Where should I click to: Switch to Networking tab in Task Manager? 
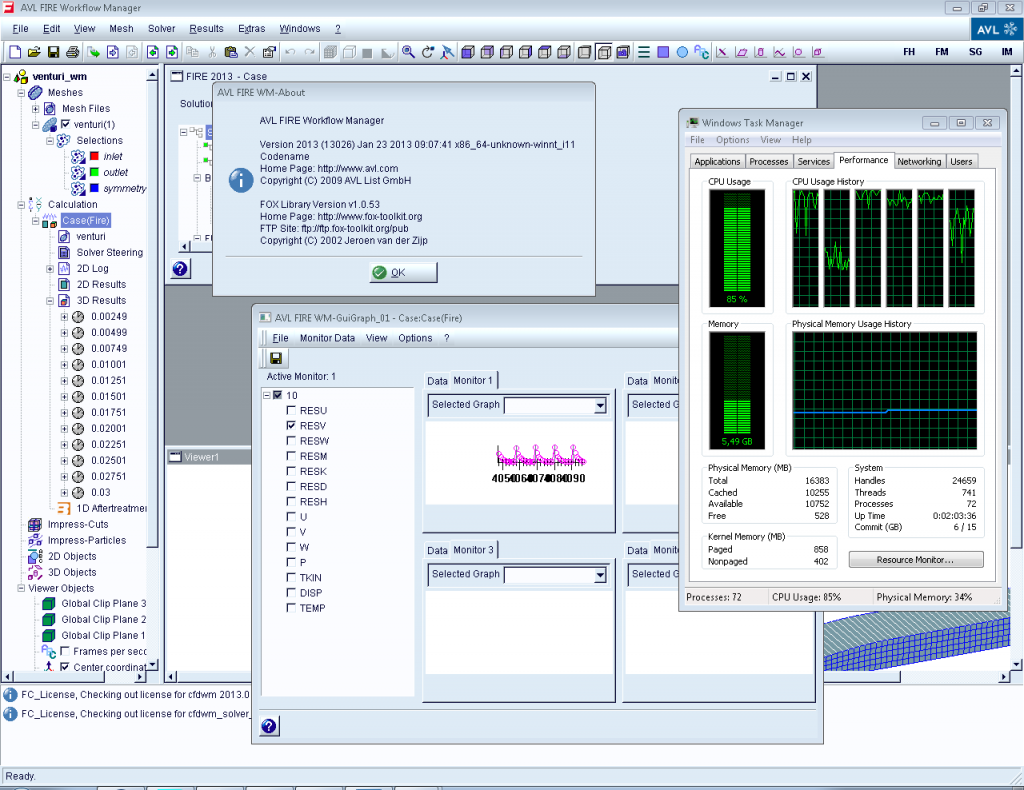tap(919, 161)
